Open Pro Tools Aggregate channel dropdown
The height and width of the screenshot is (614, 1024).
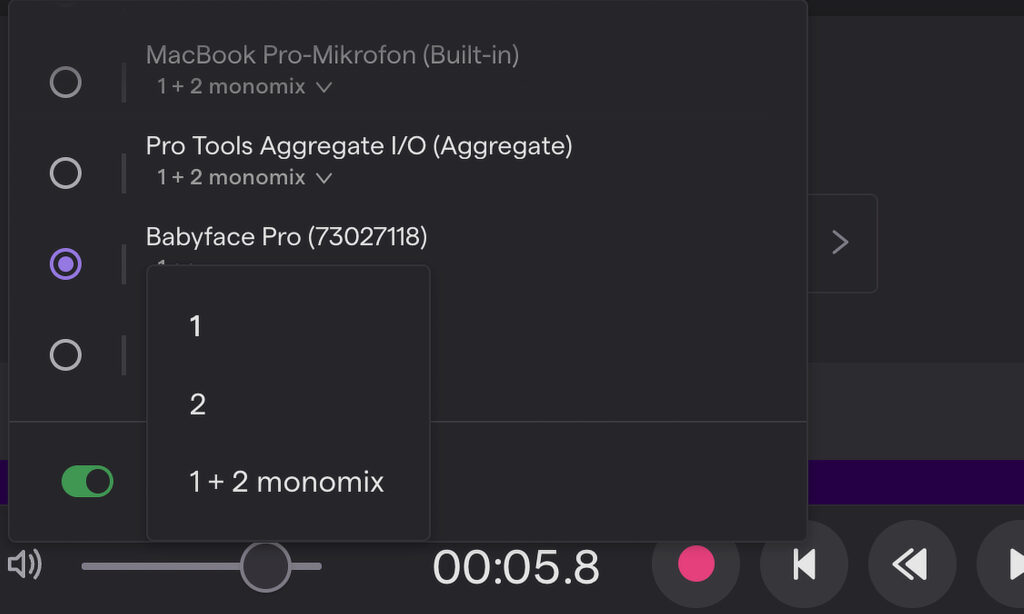point(244,177)
